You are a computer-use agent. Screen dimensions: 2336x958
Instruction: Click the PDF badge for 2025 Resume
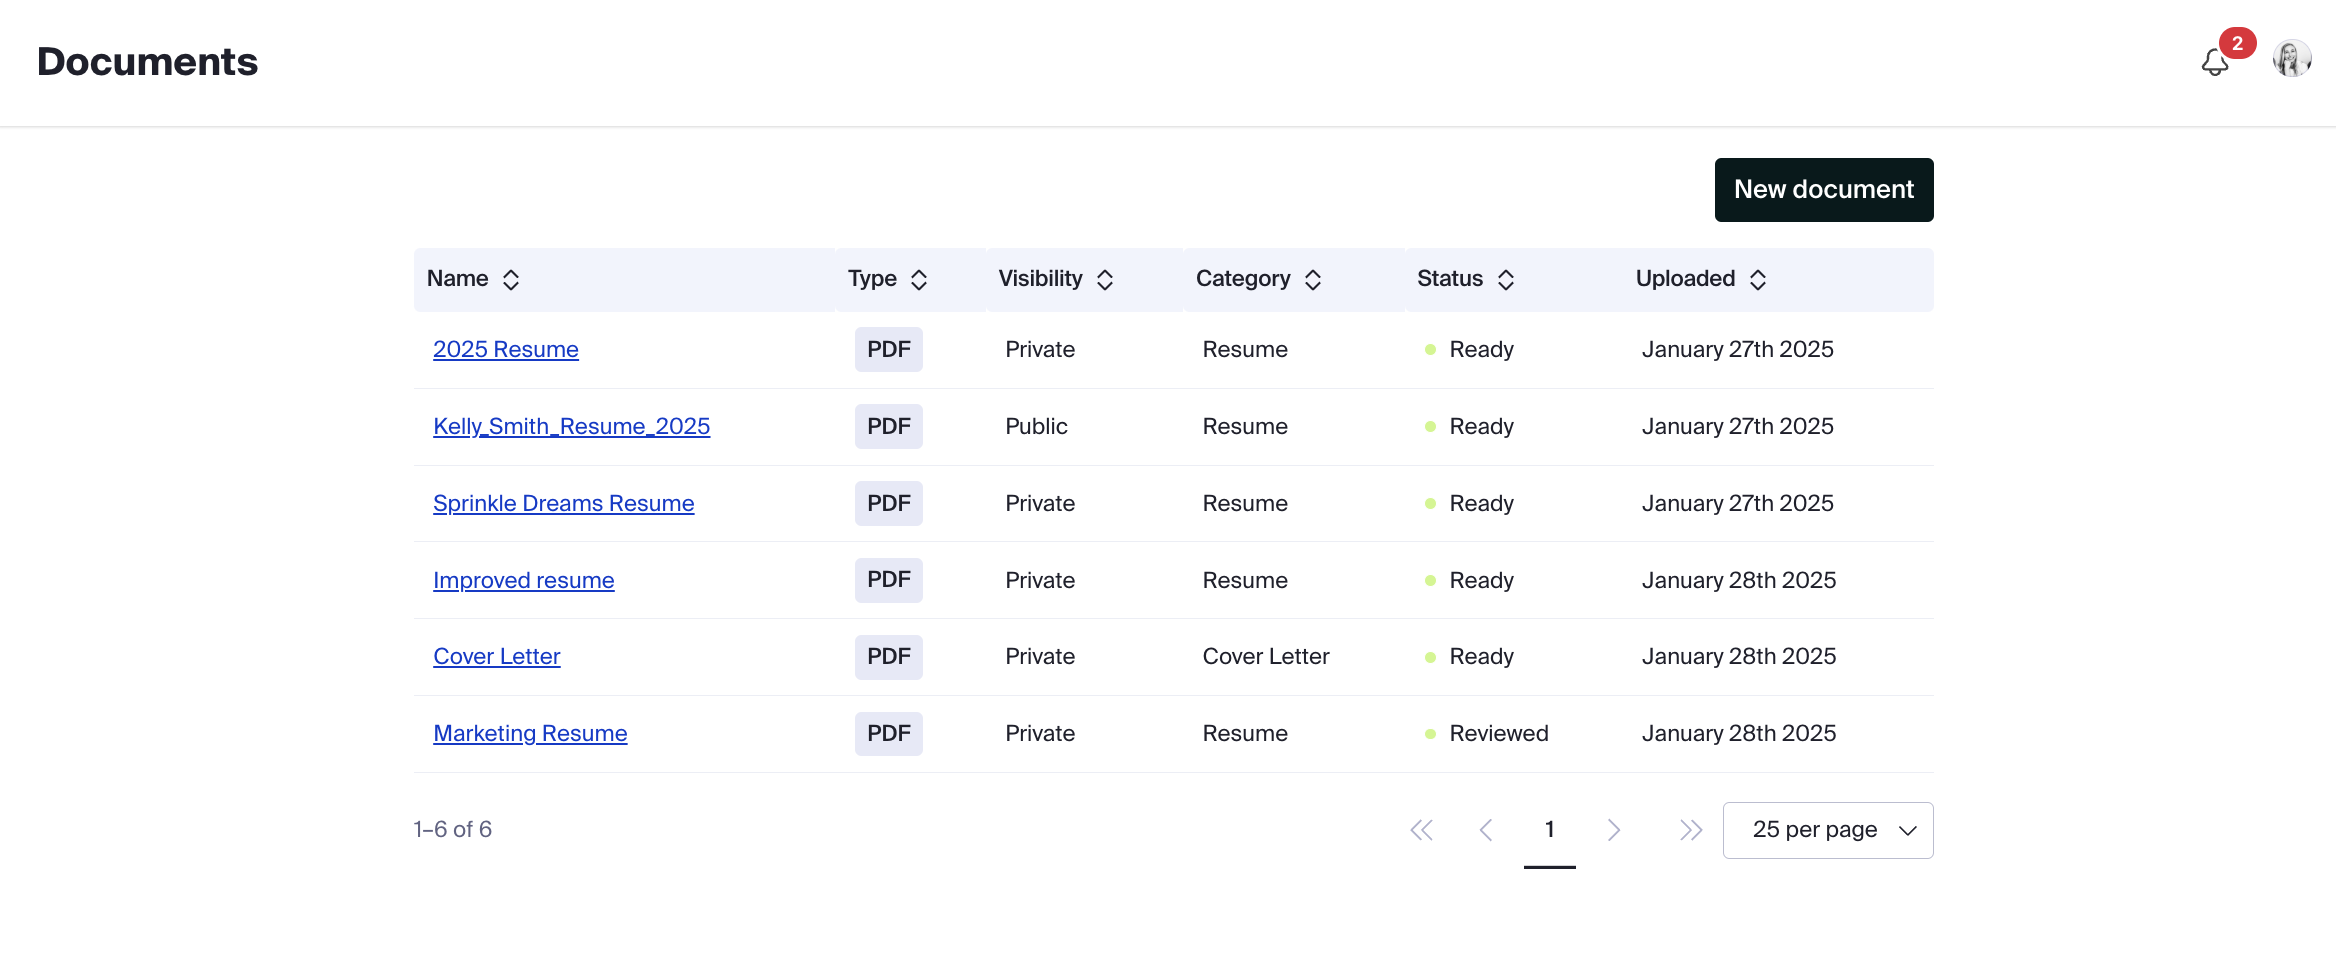coord(889,350)
